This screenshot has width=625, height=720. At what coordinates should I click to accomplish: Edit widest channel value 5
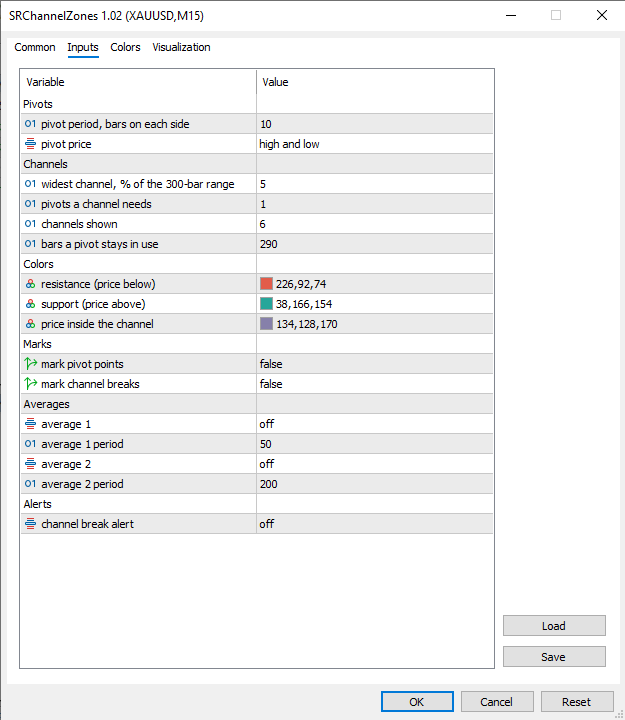coord(375,184)
